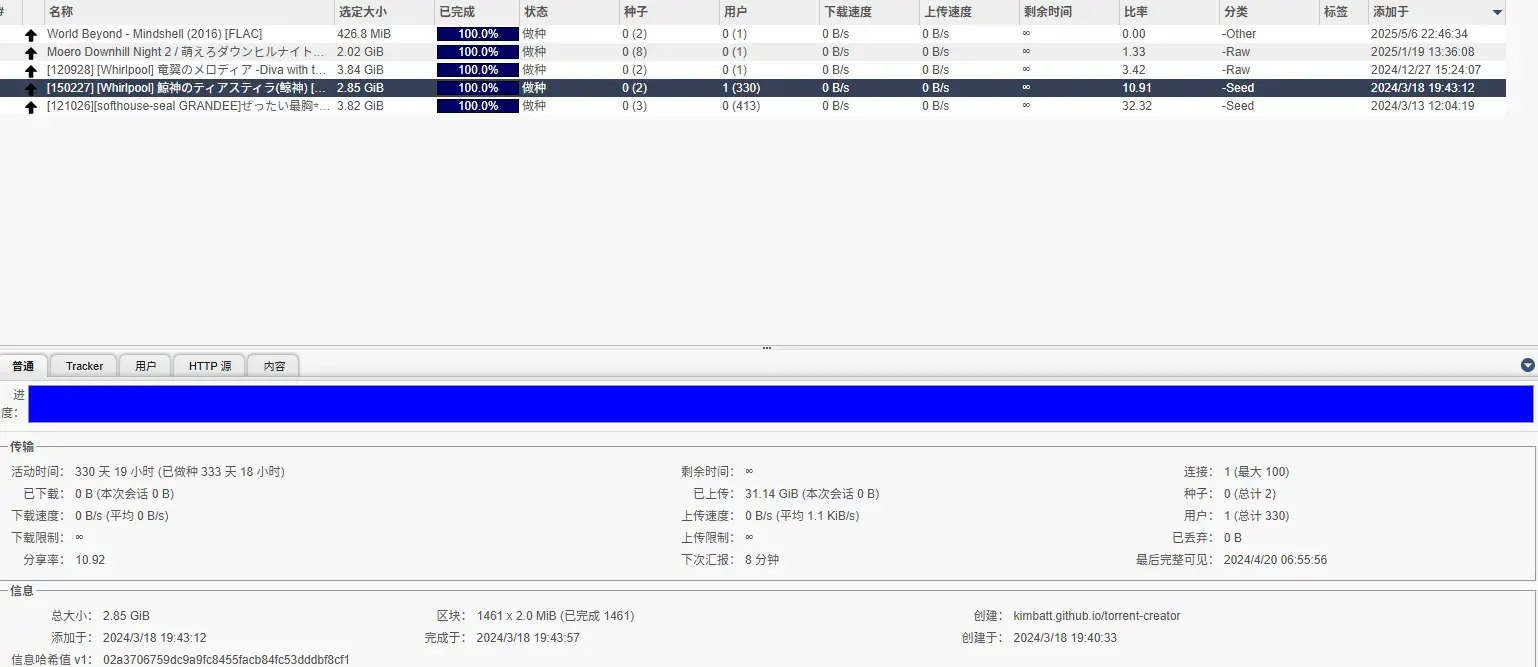Collapse the details panel with blue round arrow

coord(1527,365)
